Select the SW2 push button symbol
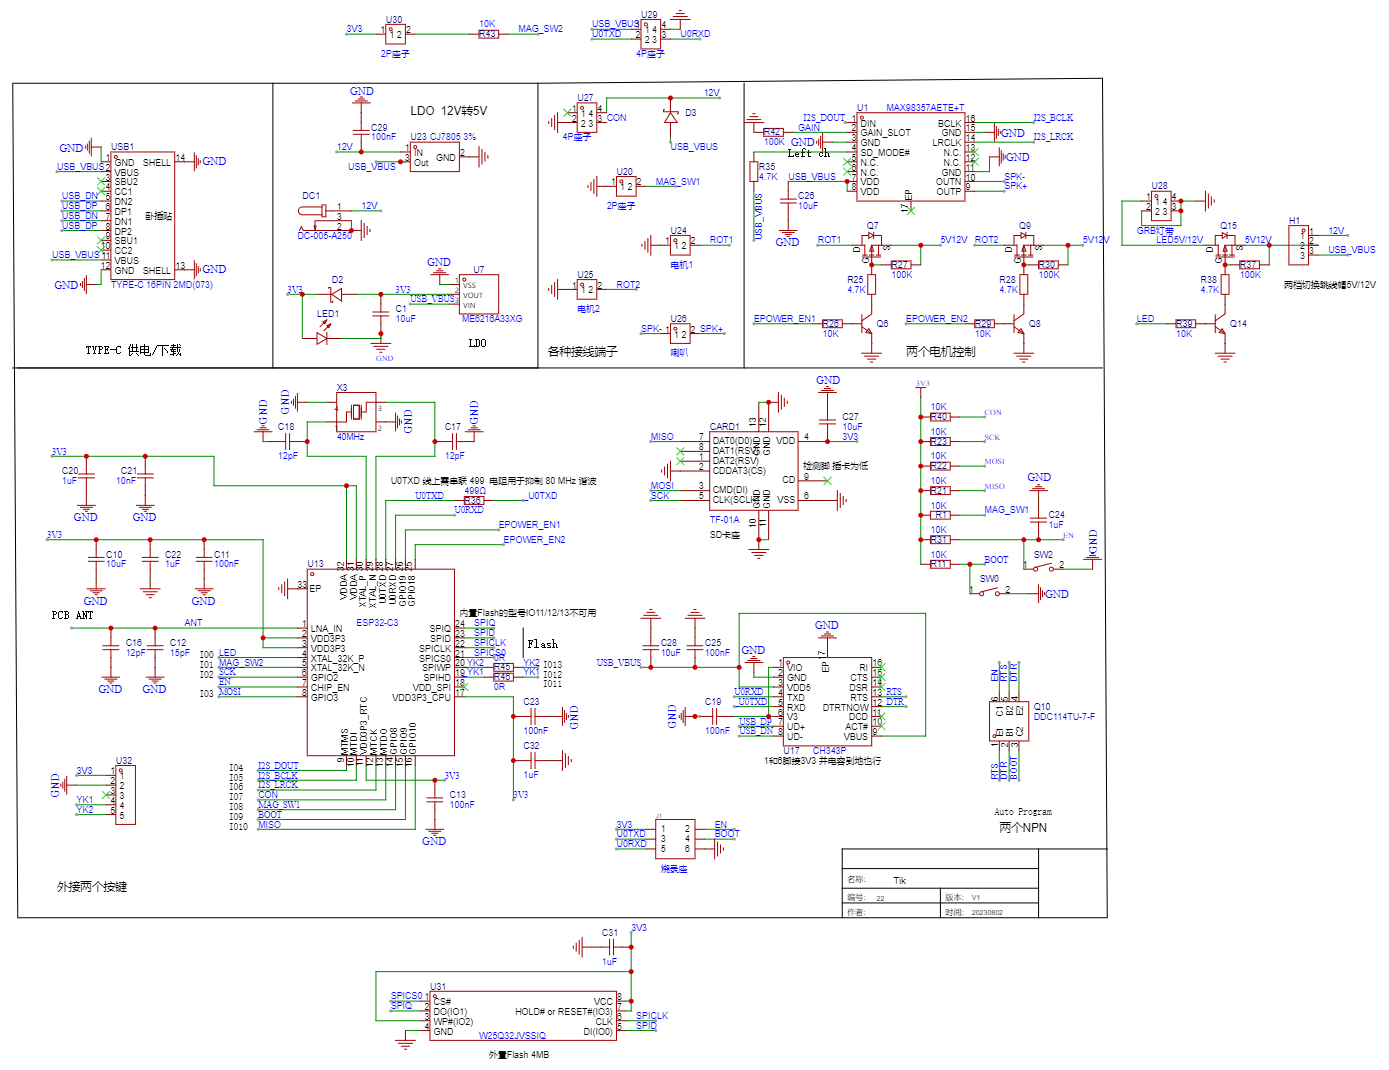Screen dimensions: 1389x1070 click(1044, 567)
